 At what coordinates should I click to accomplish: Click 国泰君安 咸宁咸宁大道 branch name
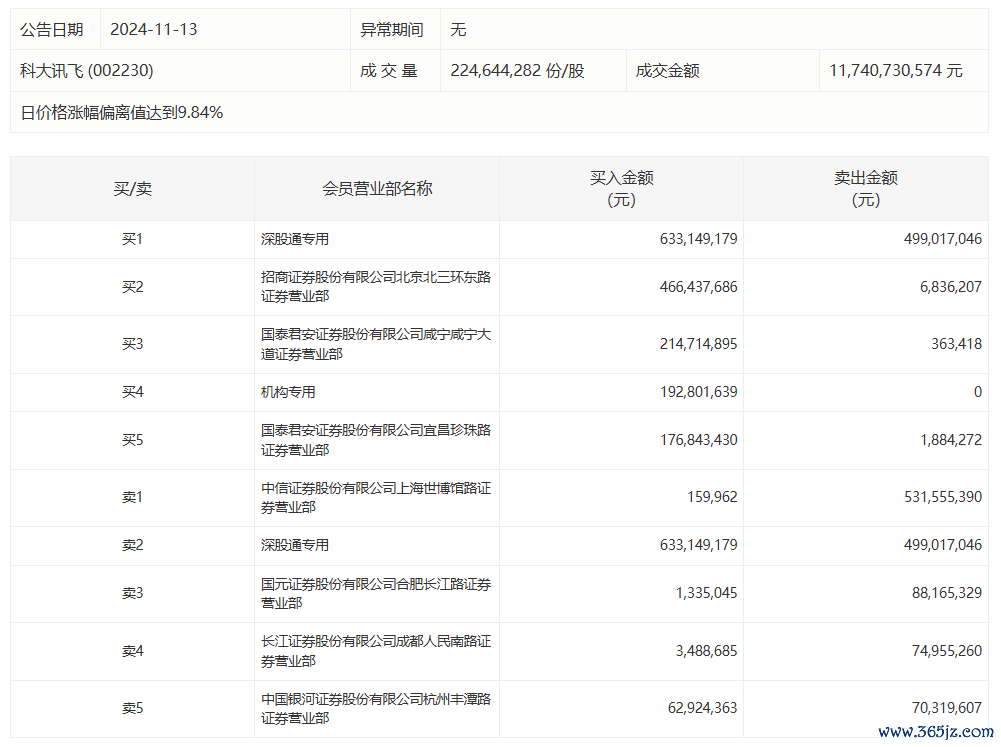376,344
